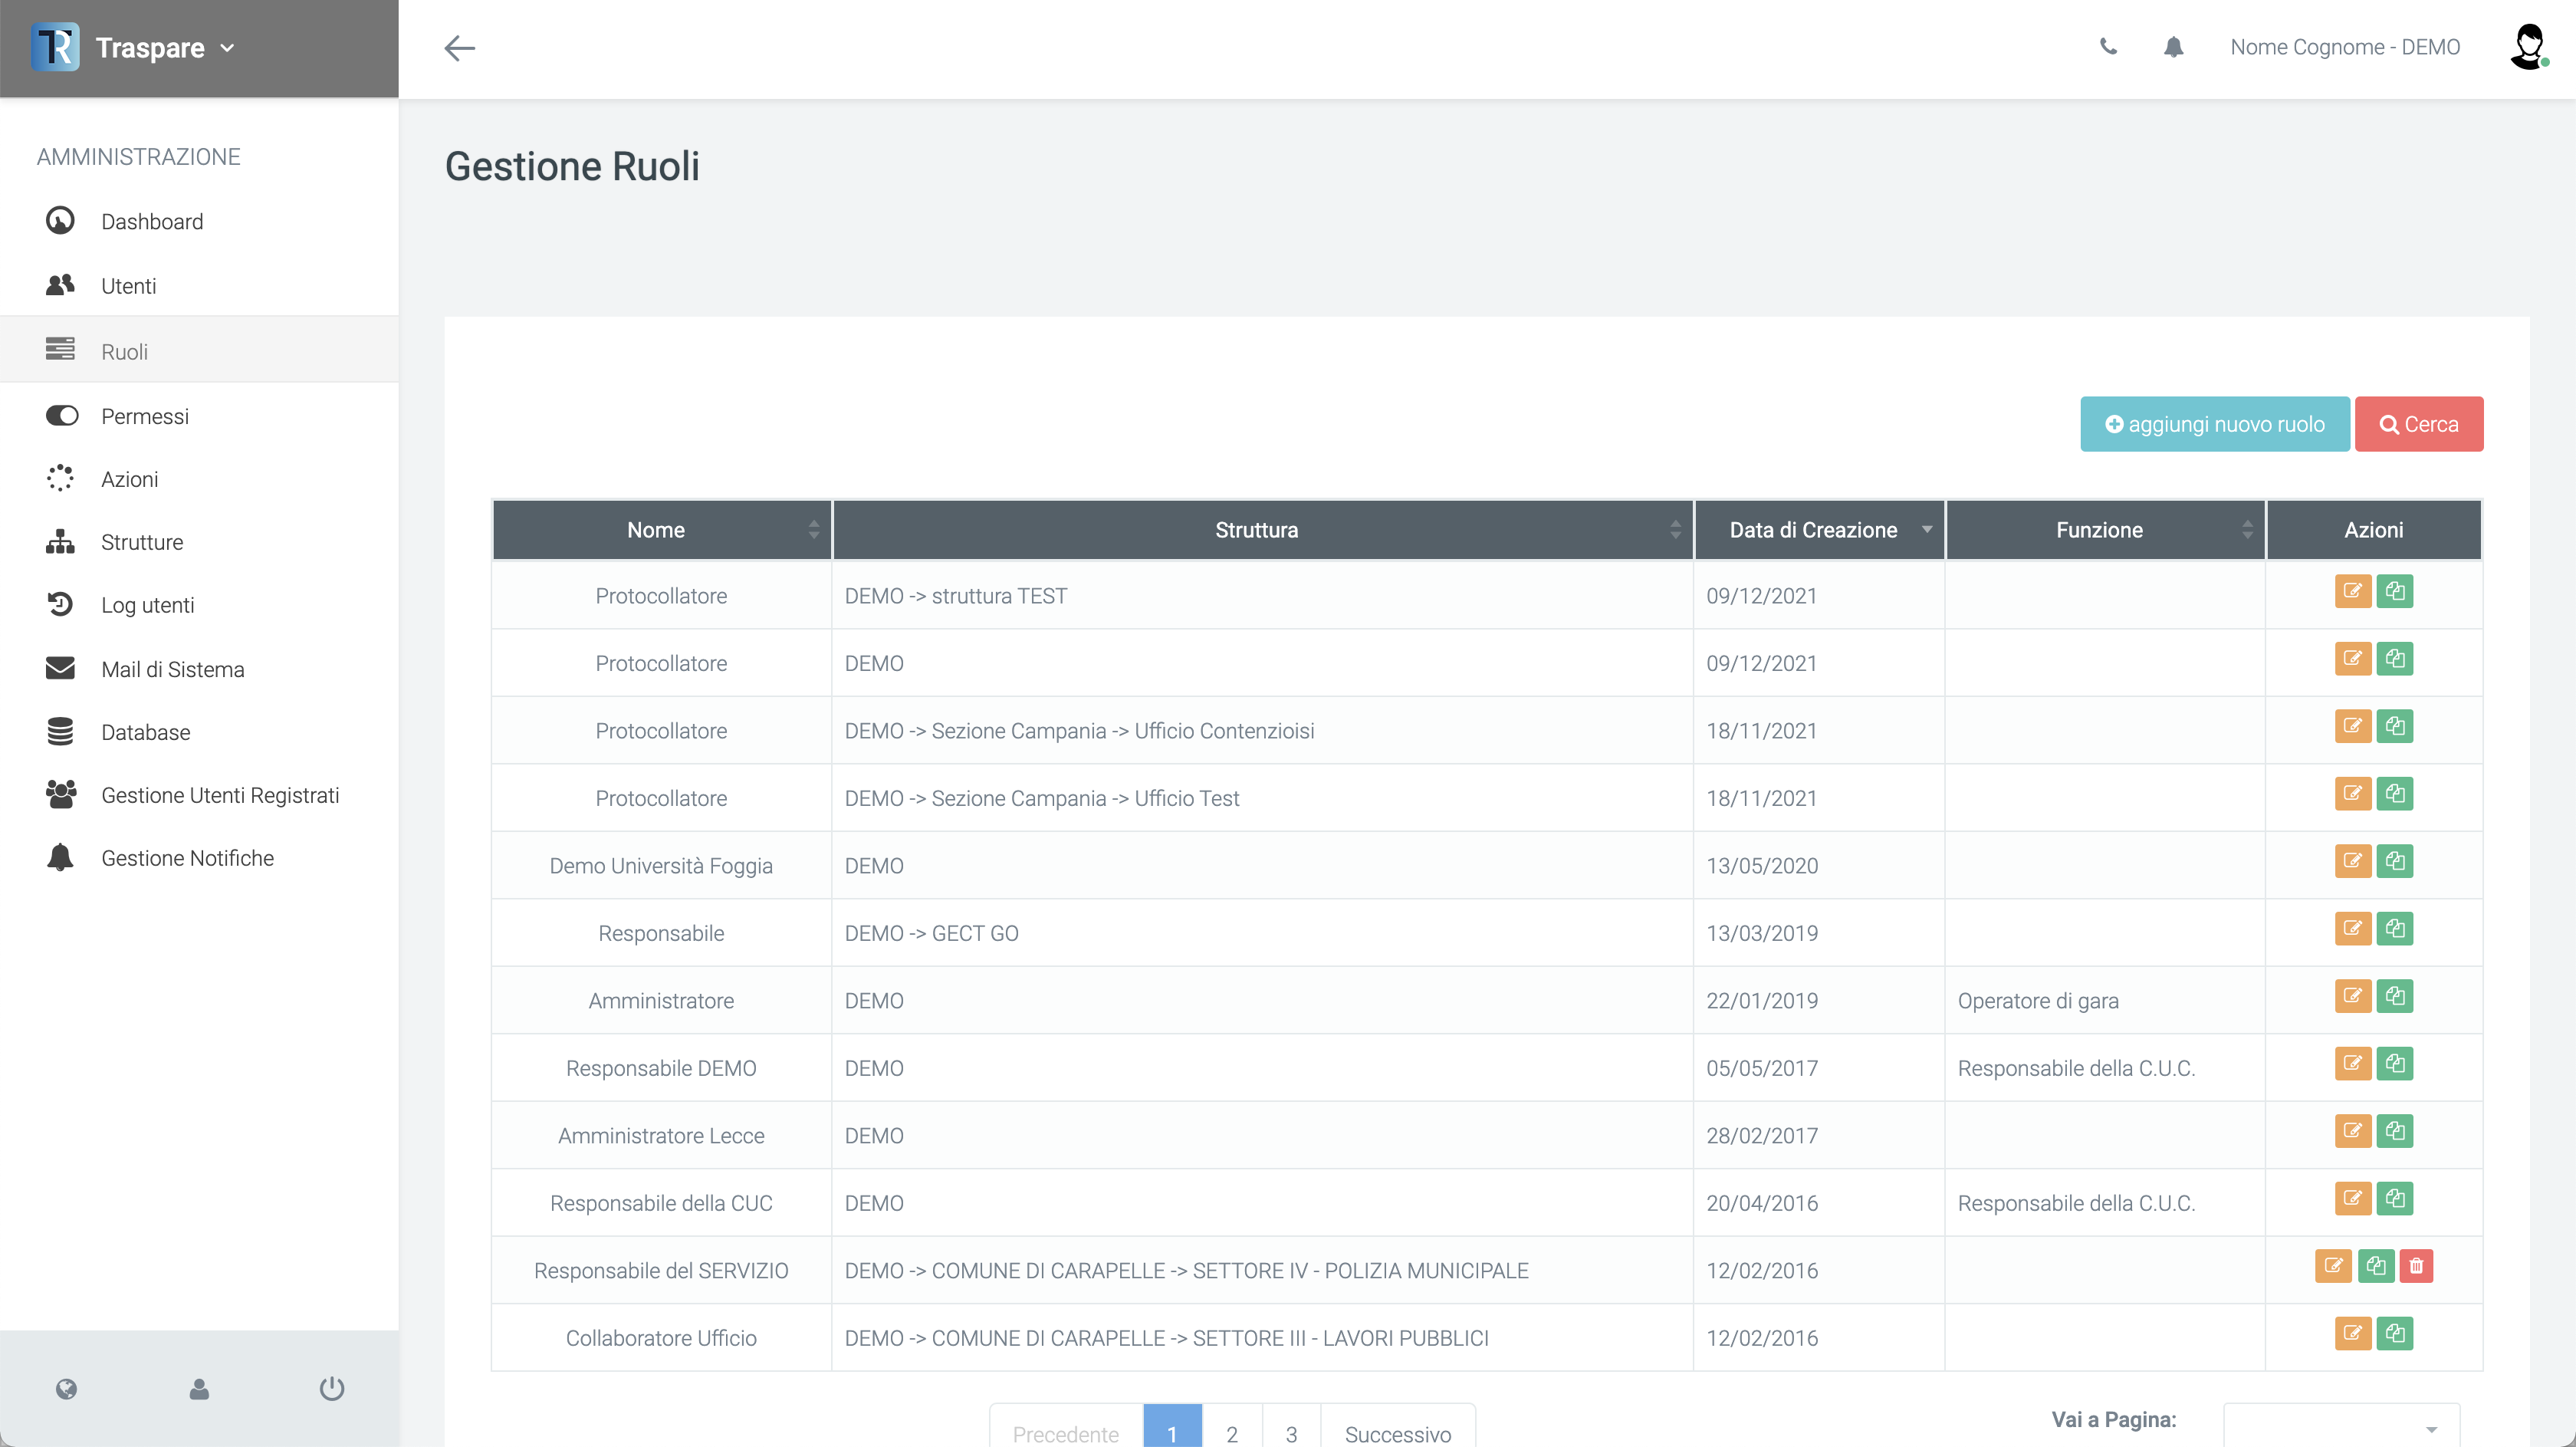Edit the Amministratore Lecce role
The width and height of the screenshot is (2576, 1447).
(2352, 1131)
